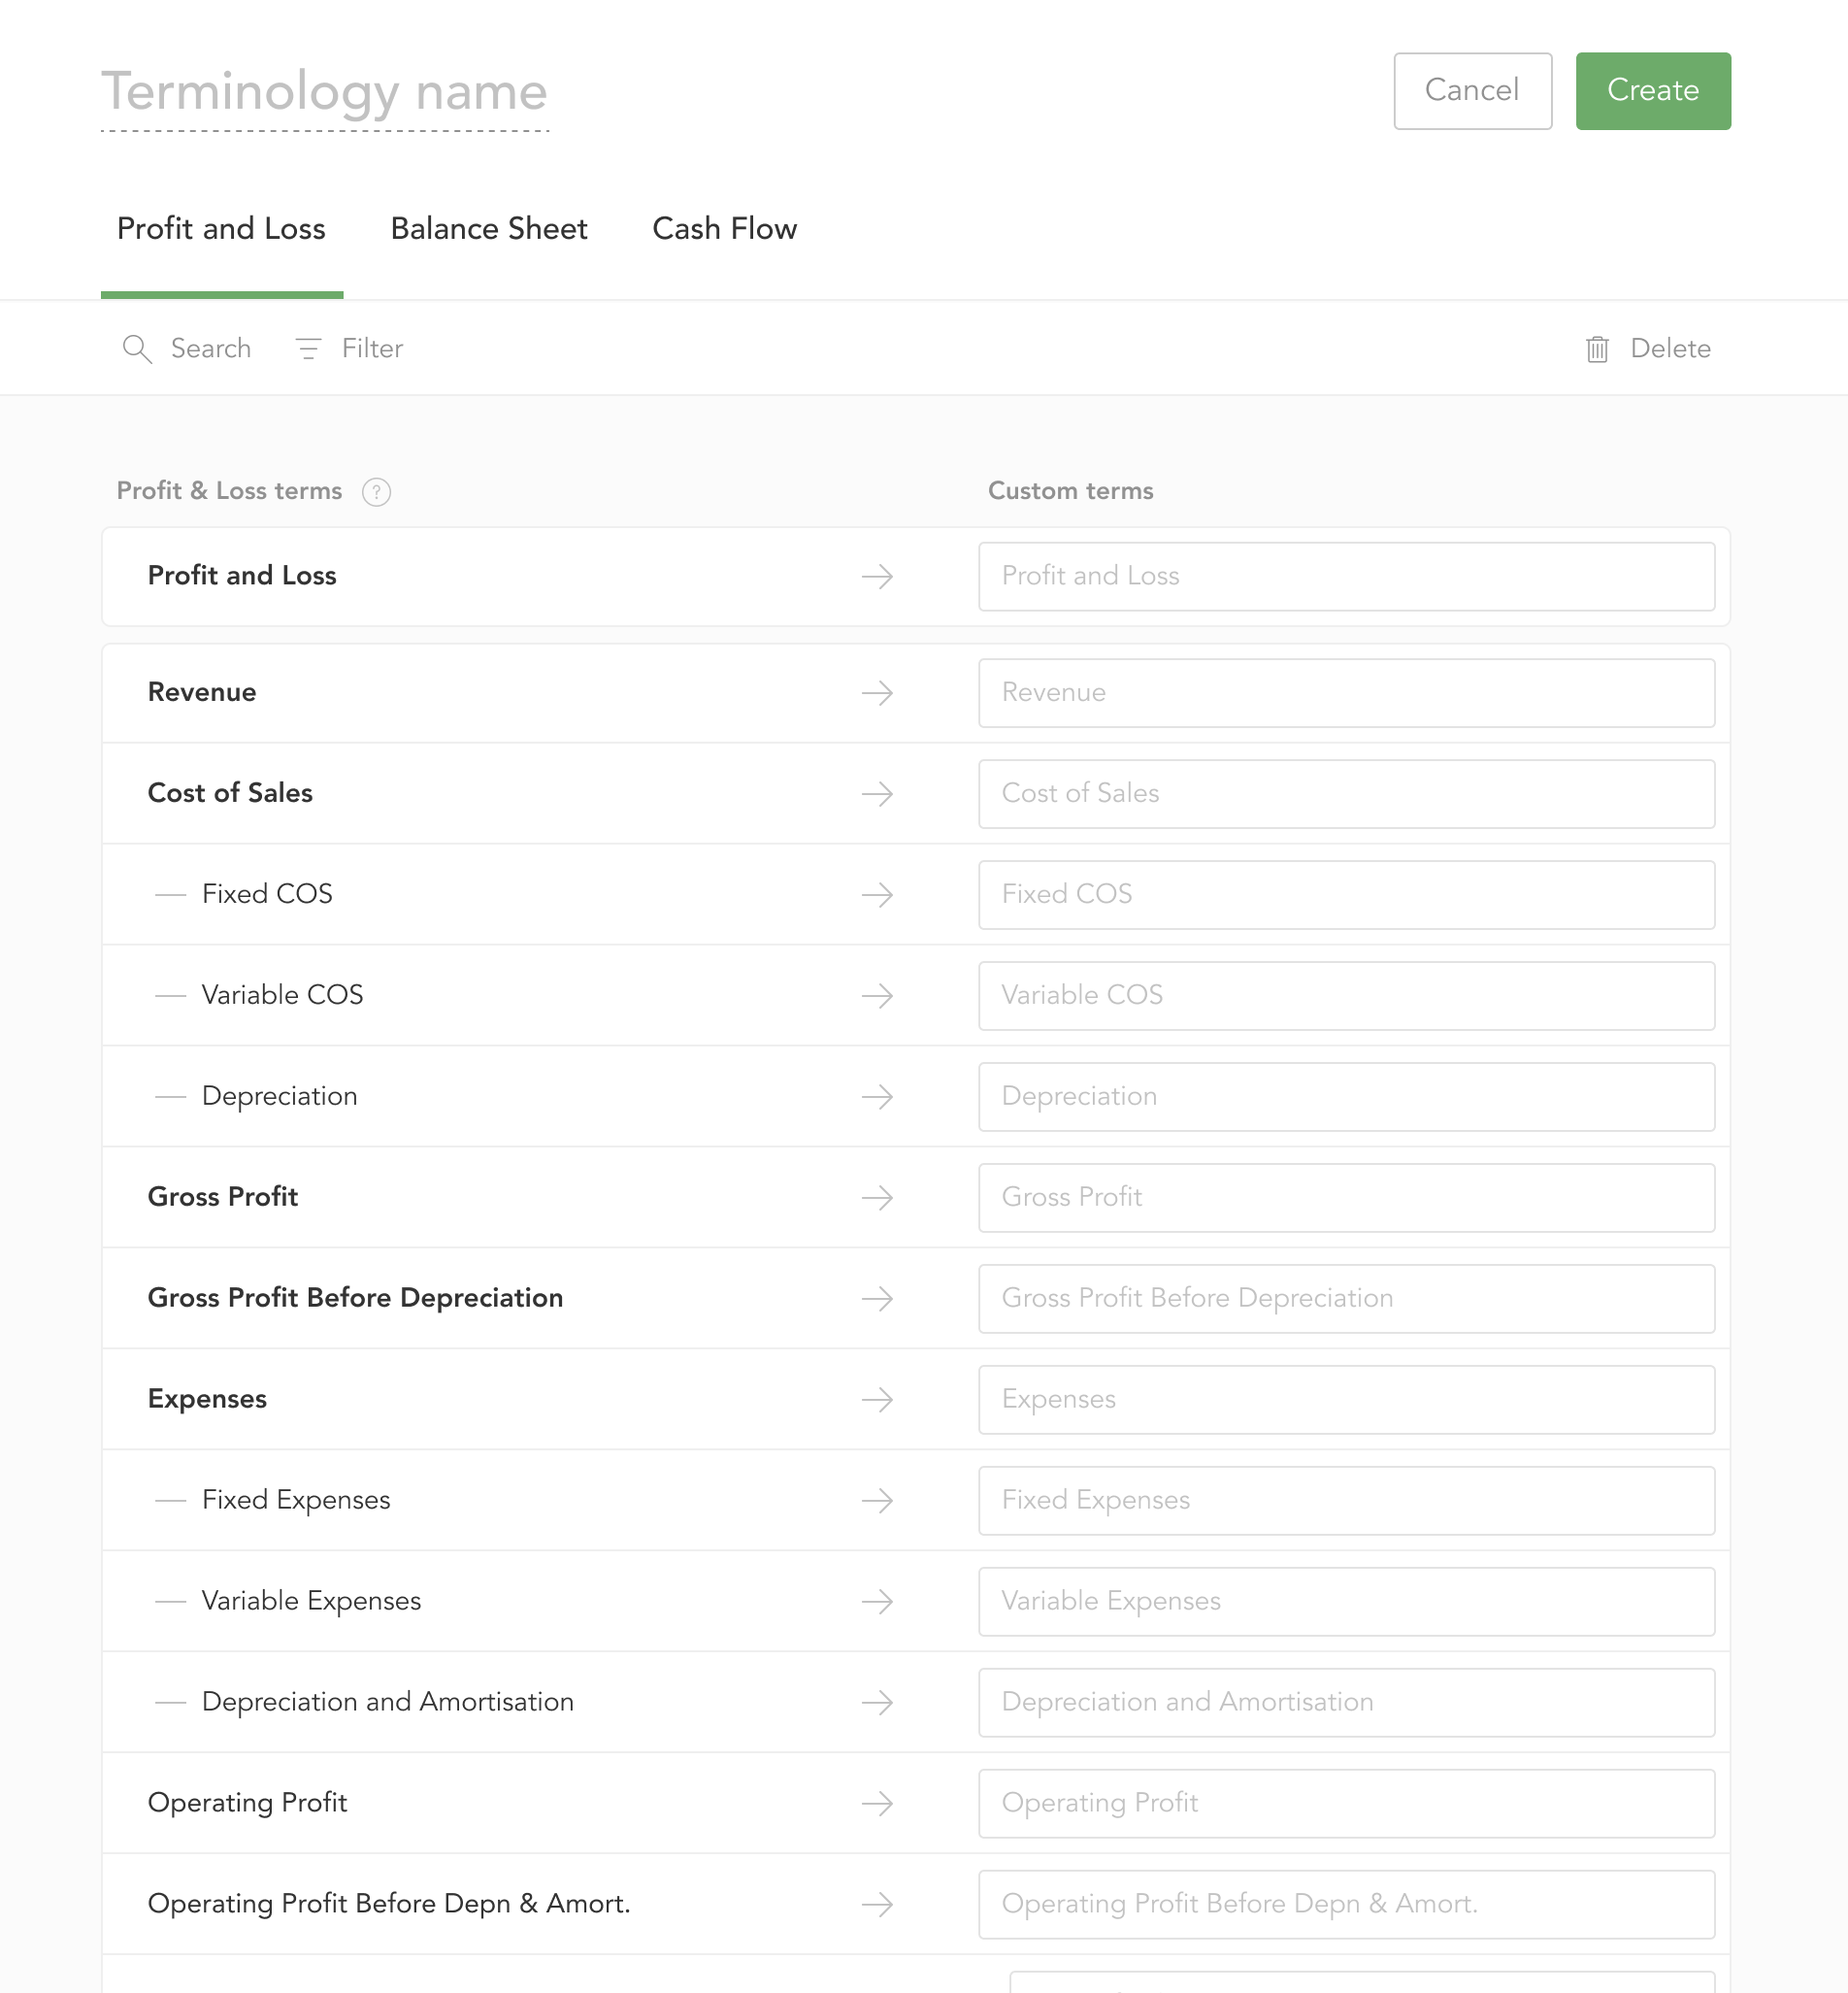Click the search icon

pyautogui.click(x=138, y=348)
